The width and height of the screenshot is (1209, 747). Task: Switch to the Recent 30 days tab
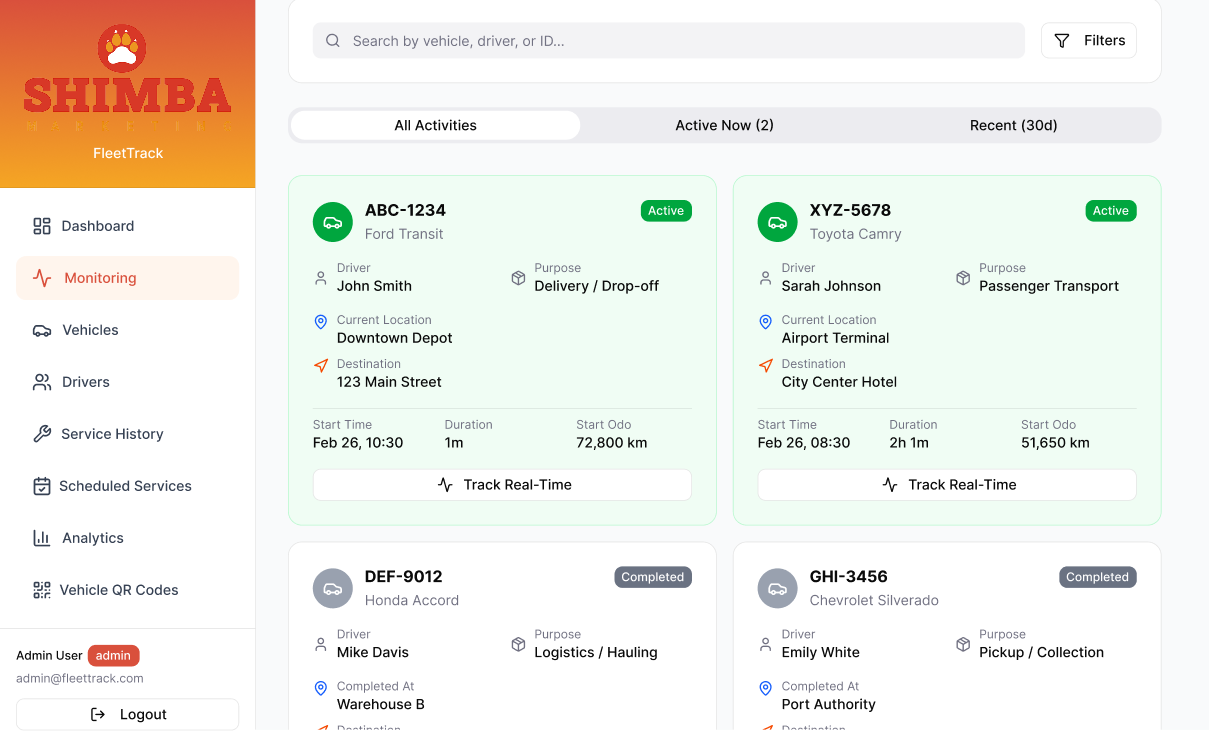click(x=1013, y=125)
